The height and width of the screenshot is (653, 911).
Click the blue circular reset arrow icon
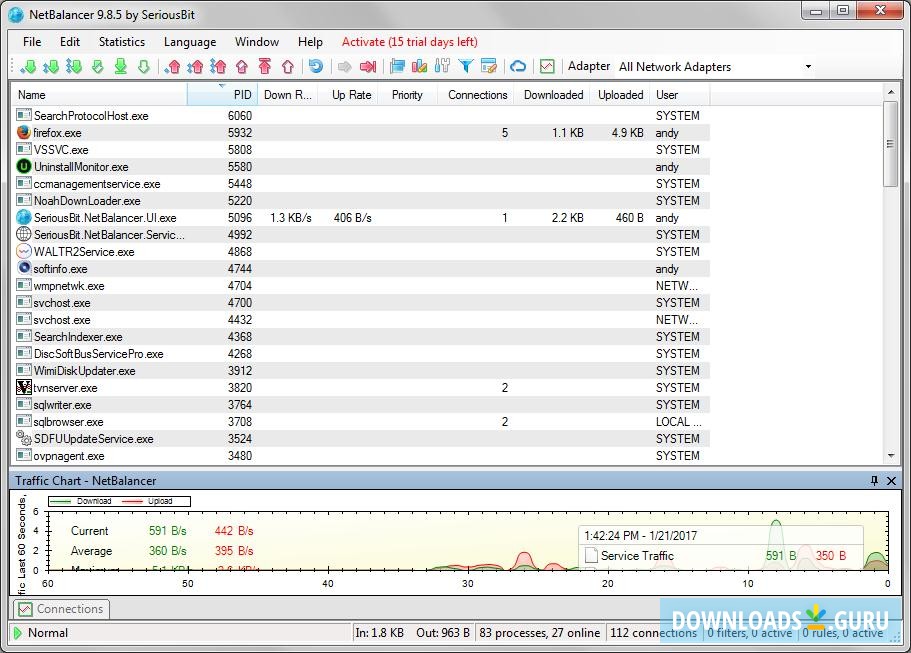(x=316, y=66)
